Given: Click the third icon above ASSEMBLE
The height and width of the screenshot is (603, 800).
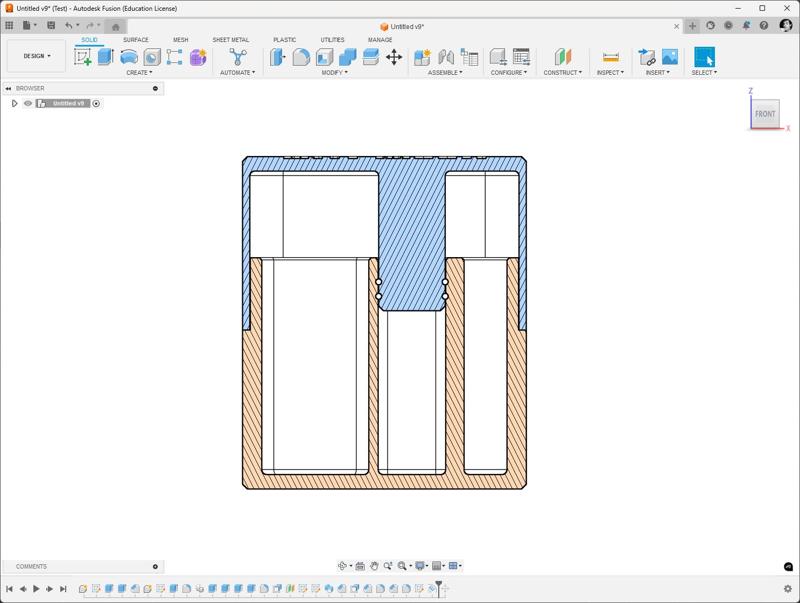Looking at the screenshot, I should (469, 57).
